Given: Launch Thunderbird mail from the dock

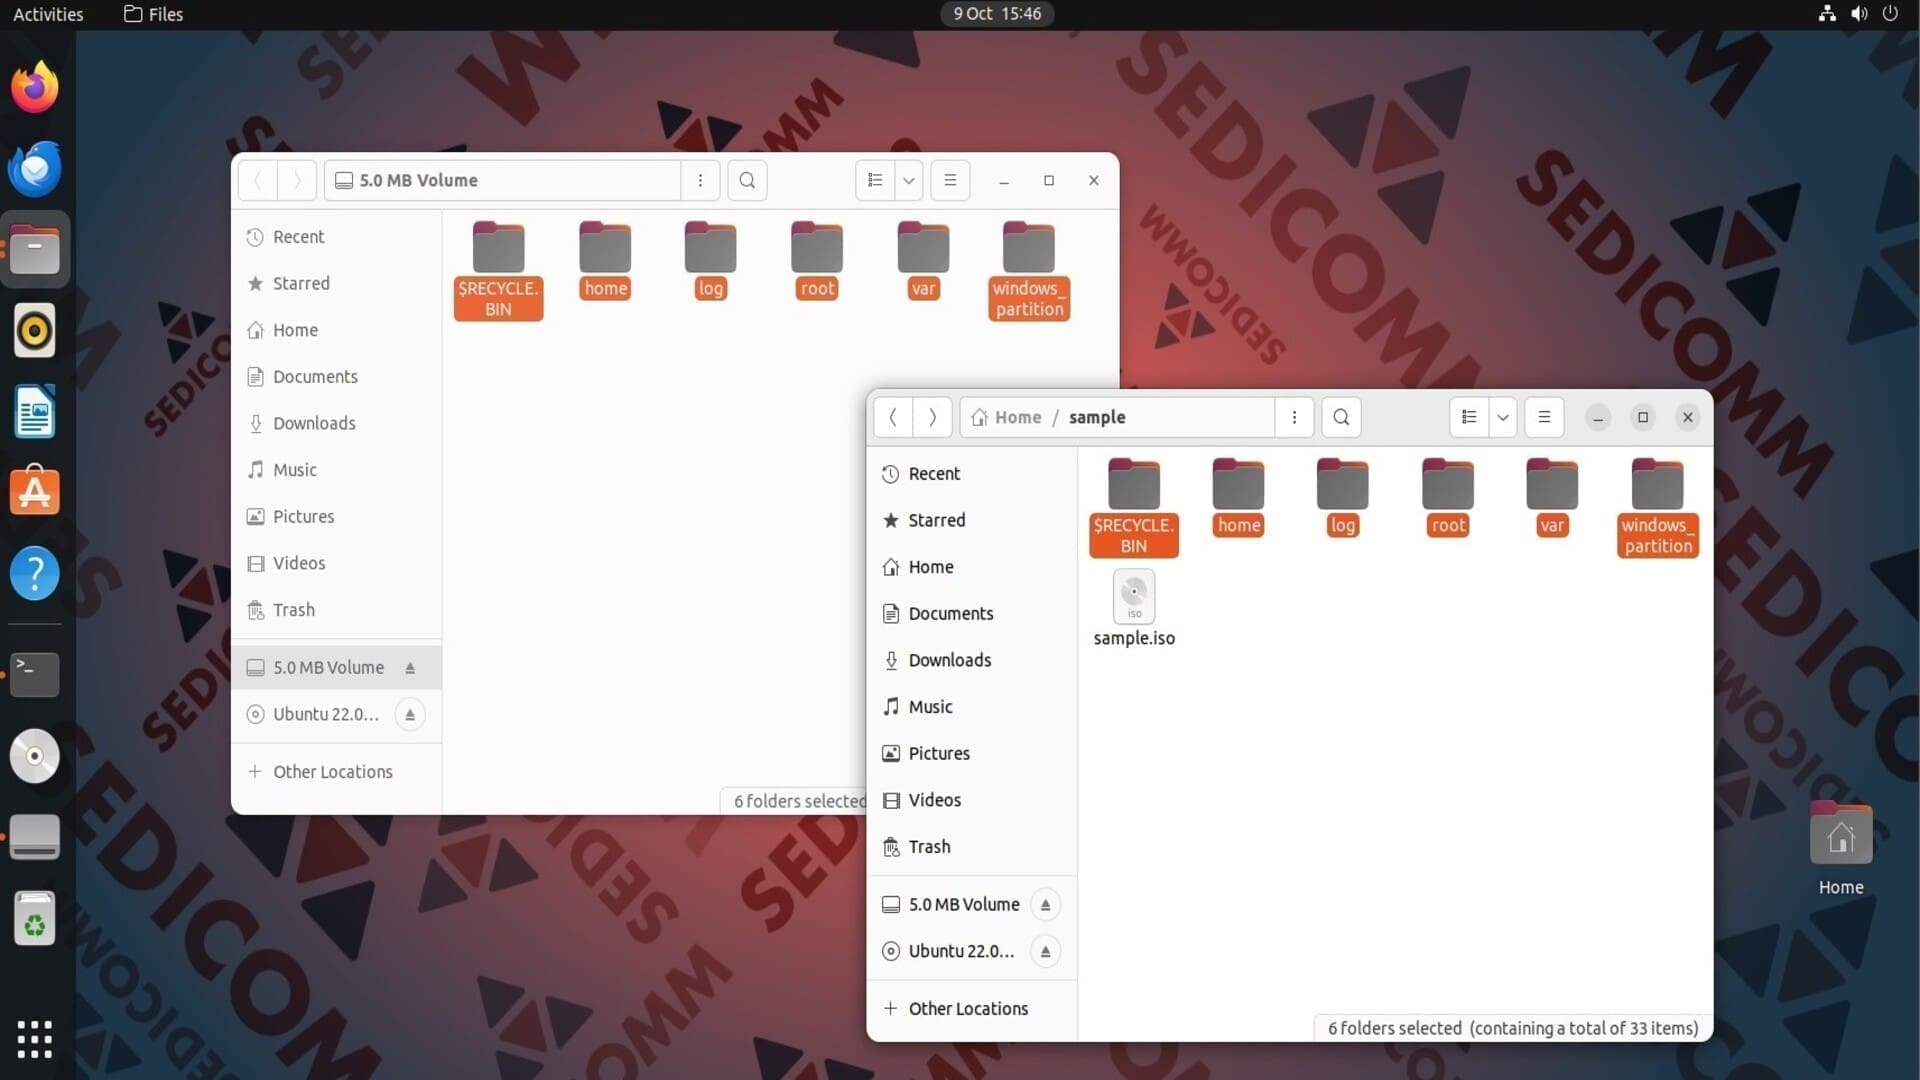Looking at the screenshot, I should click(x=35, y=168).
